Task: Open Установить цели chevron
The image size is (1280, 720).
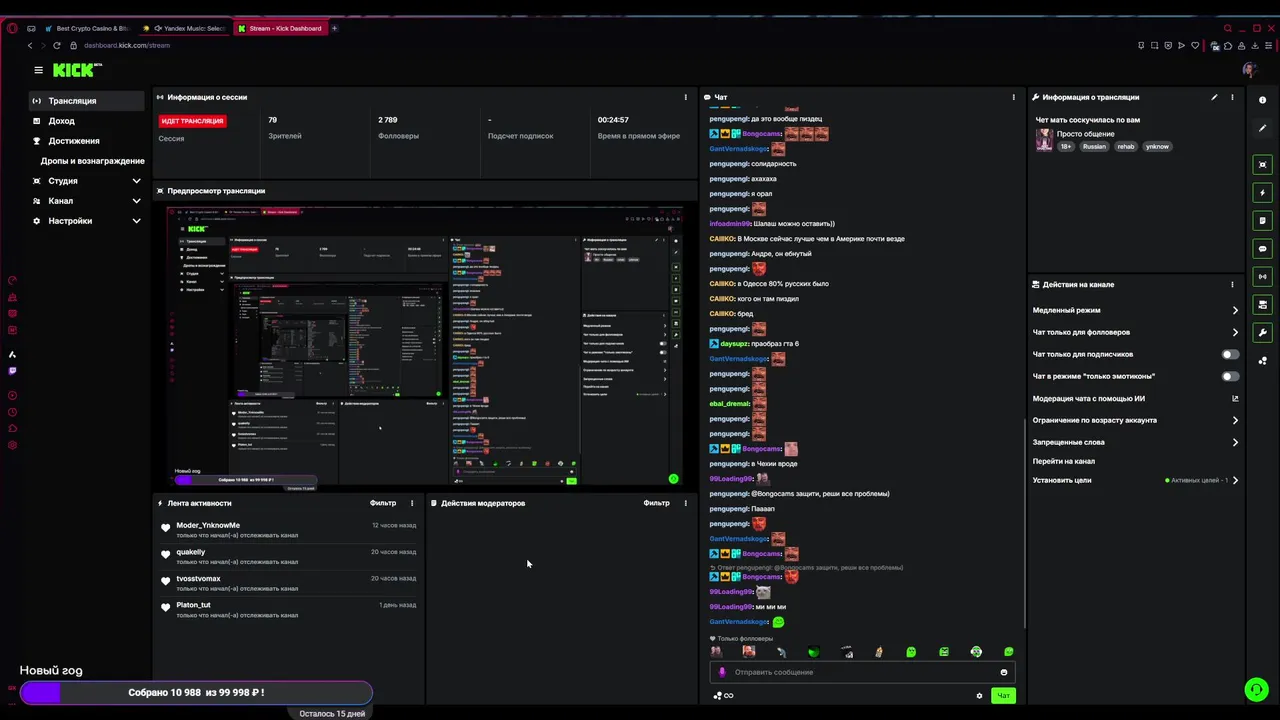Action: (x=1235, y=480)
